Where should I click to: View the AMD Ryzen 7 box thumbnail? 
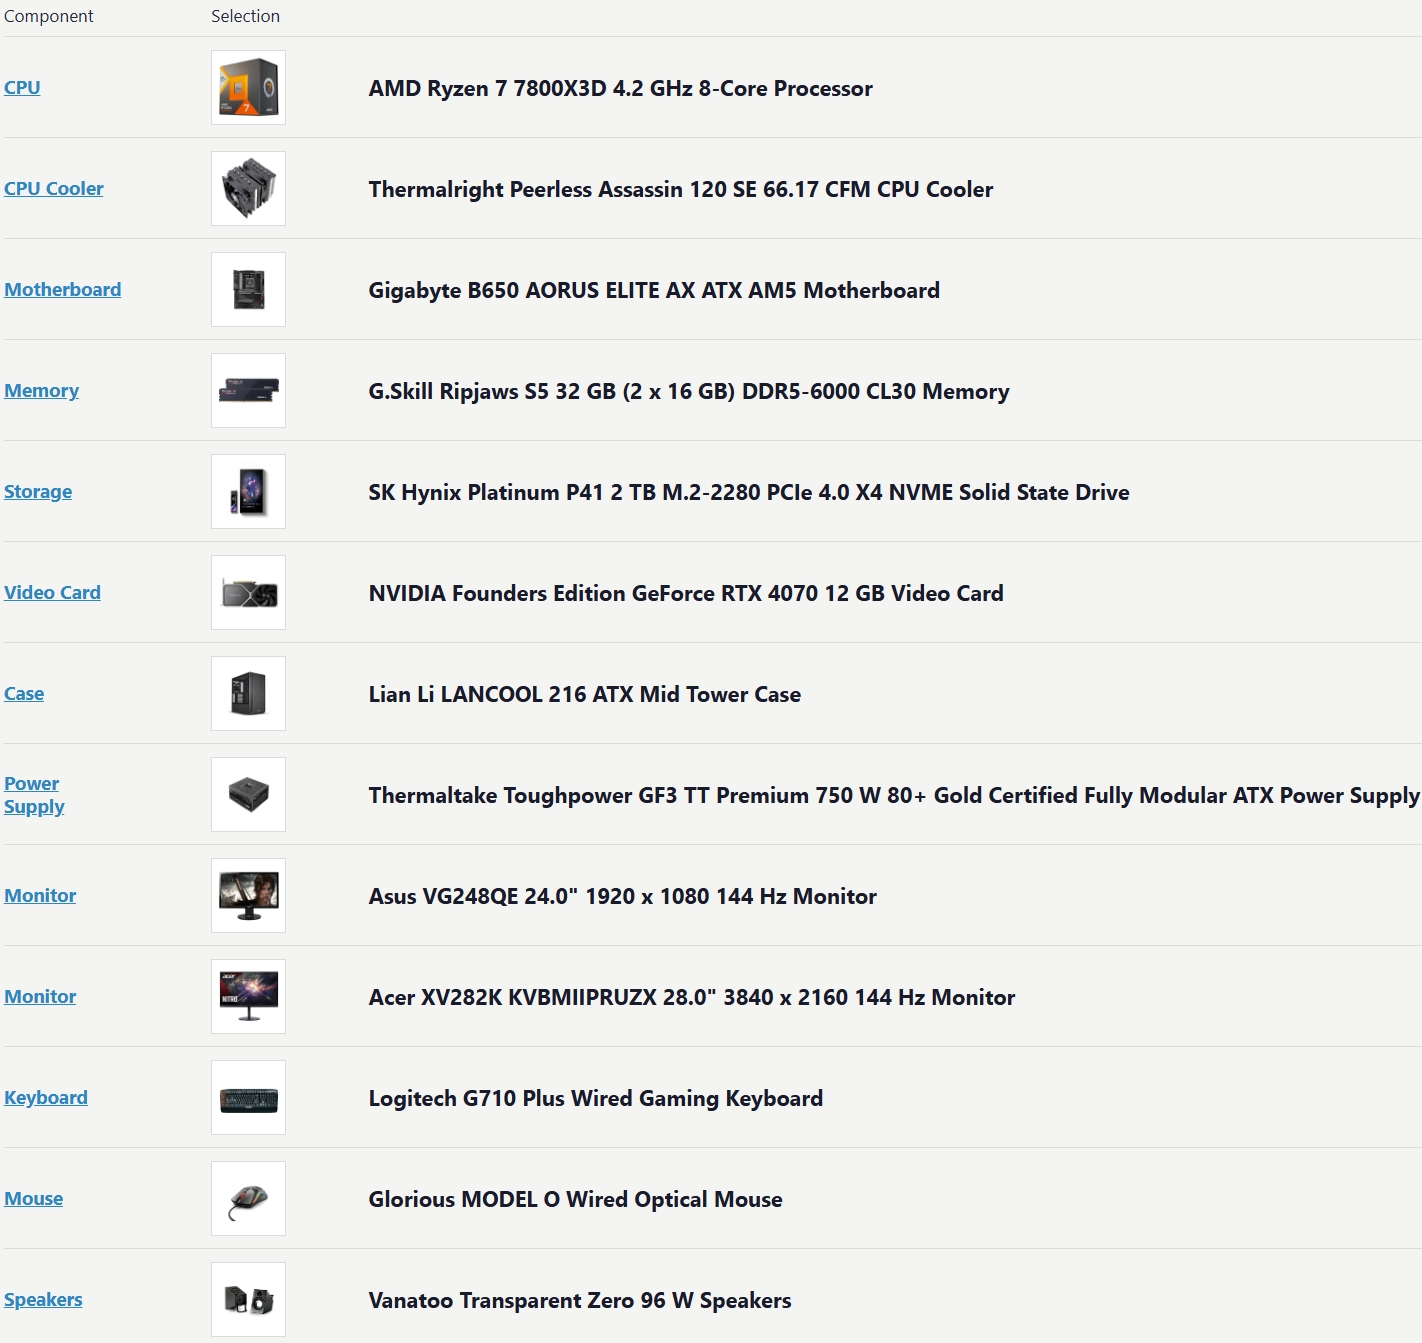248,87
